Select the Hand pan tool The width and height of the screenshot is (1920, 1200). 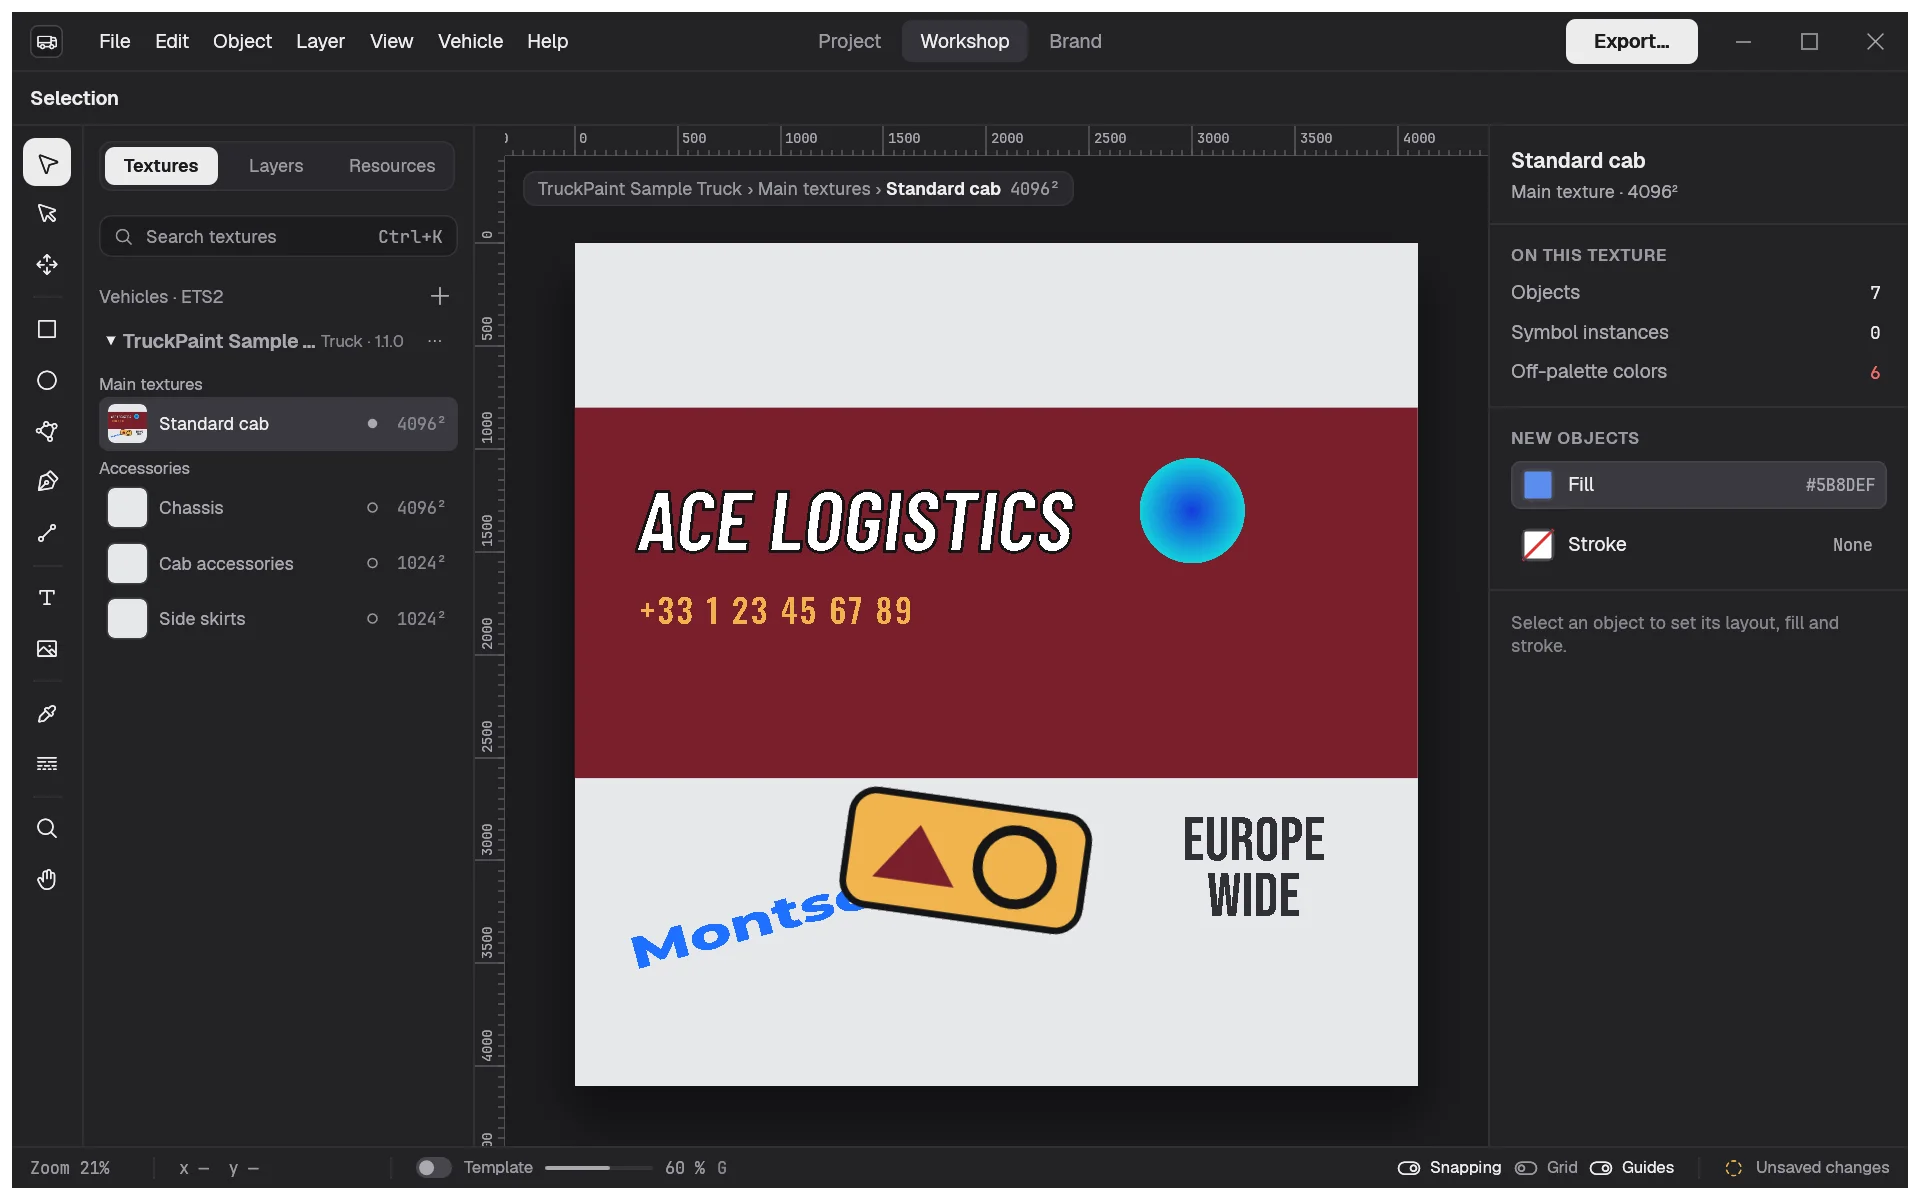point(47,880)
